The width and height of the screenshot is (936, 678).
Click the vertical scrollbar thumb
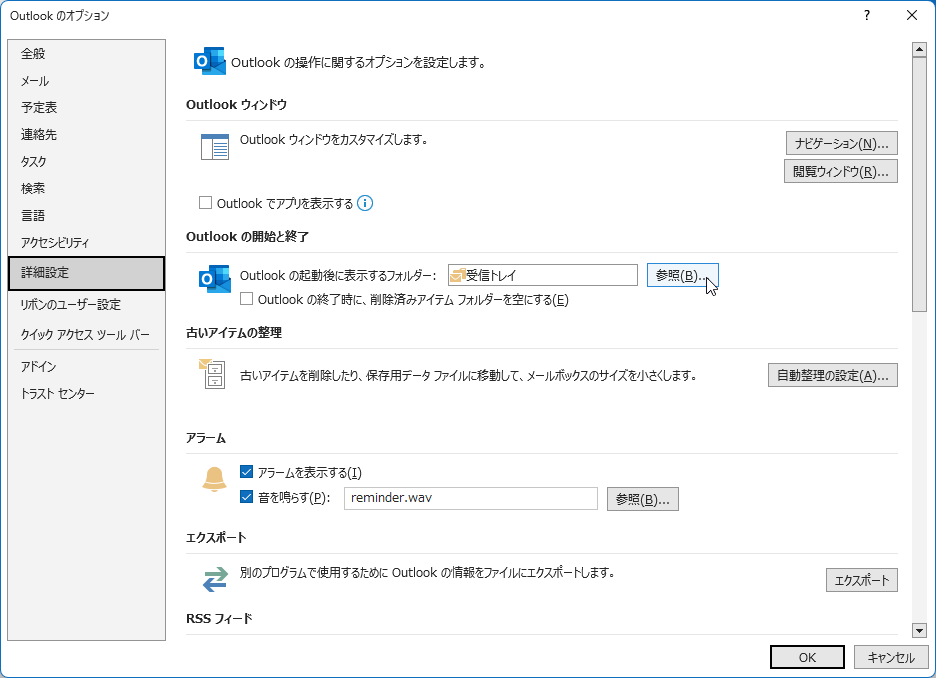(x=919, y=184)
